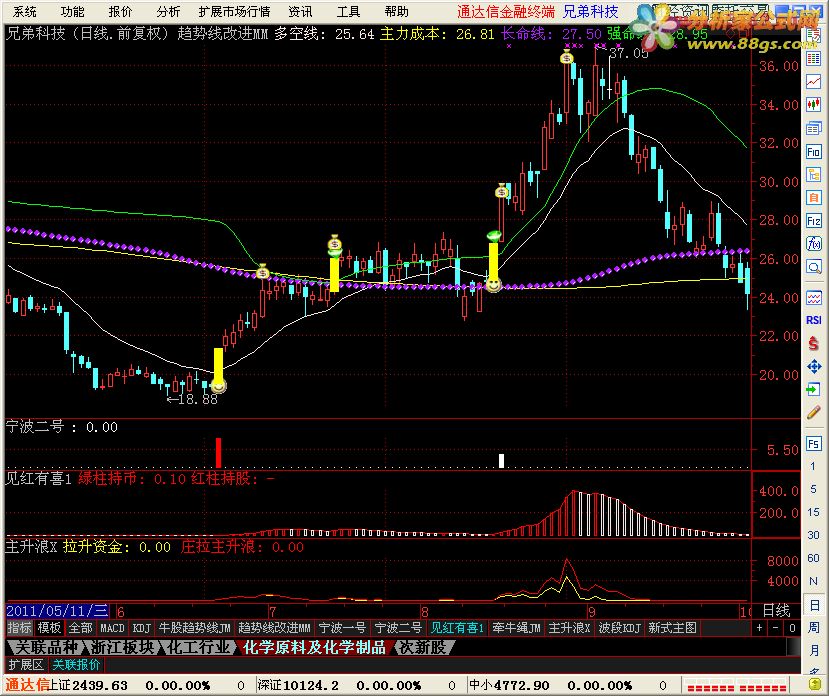829x696 pixels.
Task: Select the N custom period button
Action: coord(813,581)
